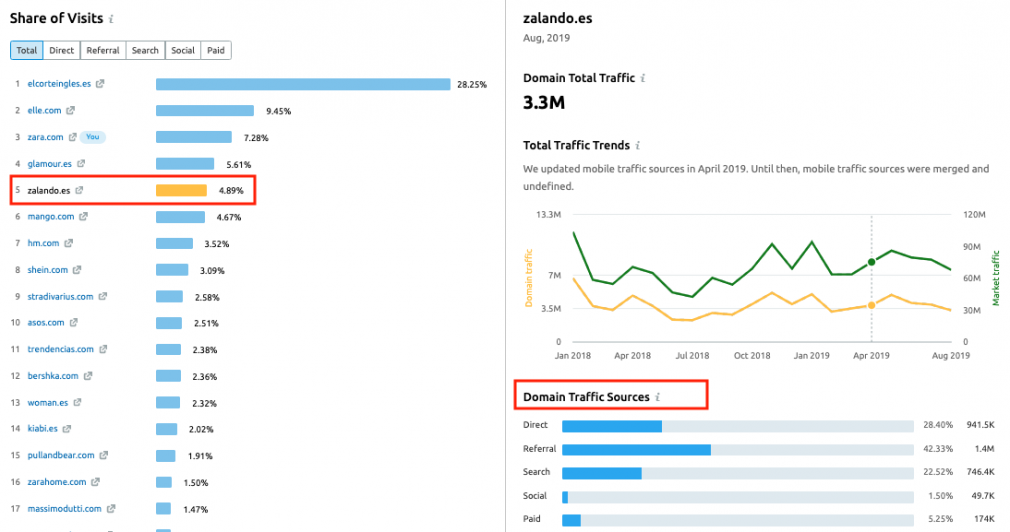
Task: Click the Apr 2019 green market traffic point
Action: pos(872,262)
